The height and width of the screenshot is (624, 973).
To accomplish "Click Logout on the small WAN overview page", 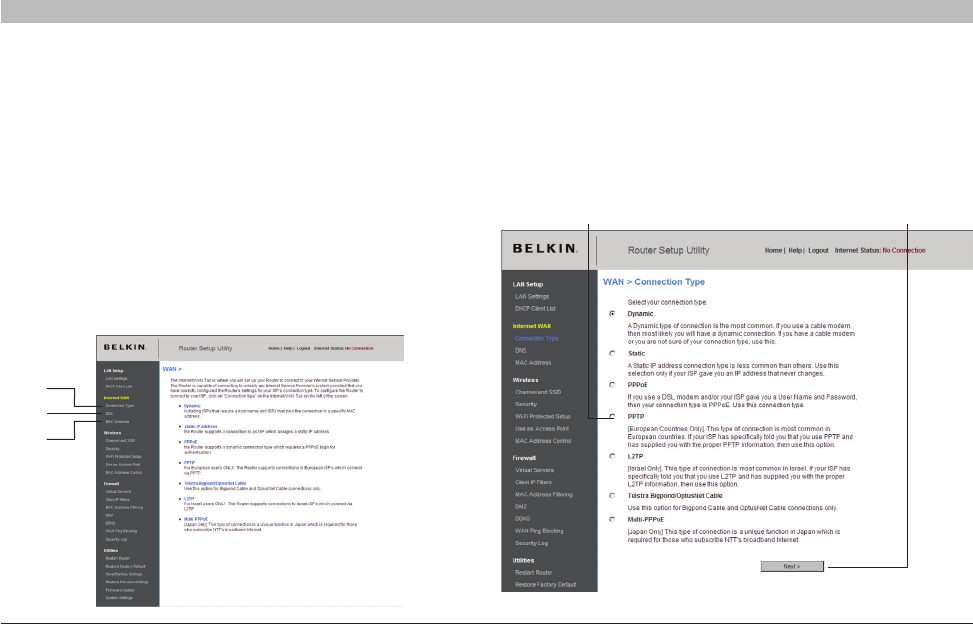I will (x=303, y=349).
